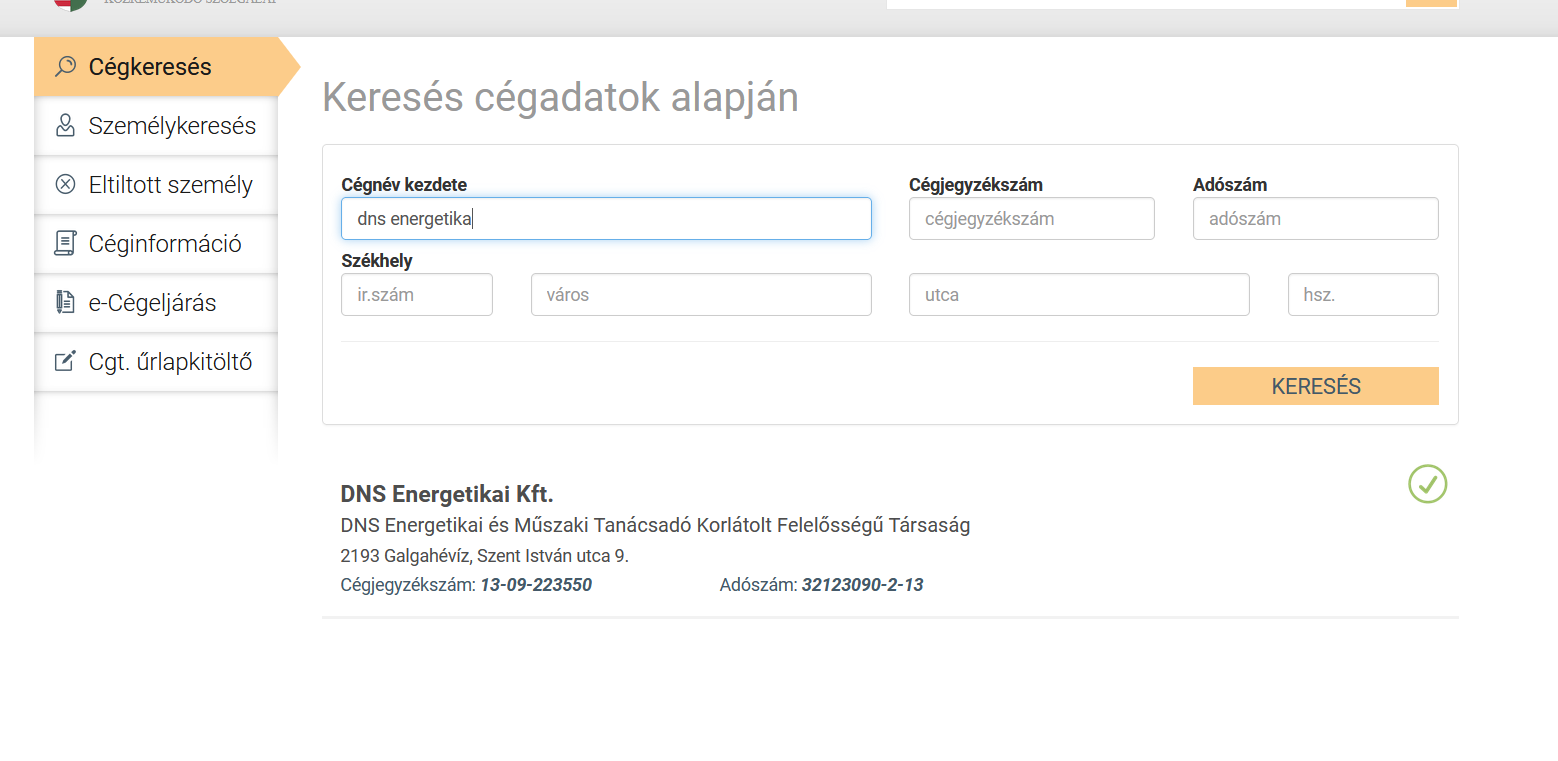Select the Adószám input field
1558x761 pixels.
pyautogui.click(x=1315, y=219)
